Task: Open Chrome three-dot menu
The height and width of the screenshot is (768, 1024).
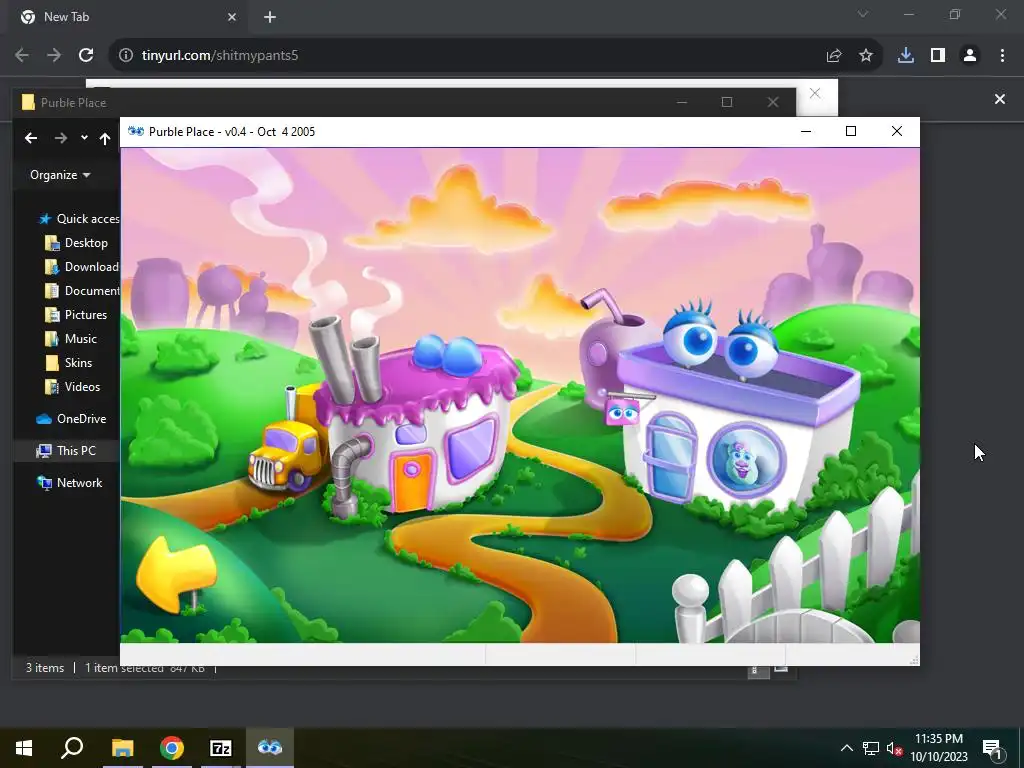Action: coord(1002,56)
